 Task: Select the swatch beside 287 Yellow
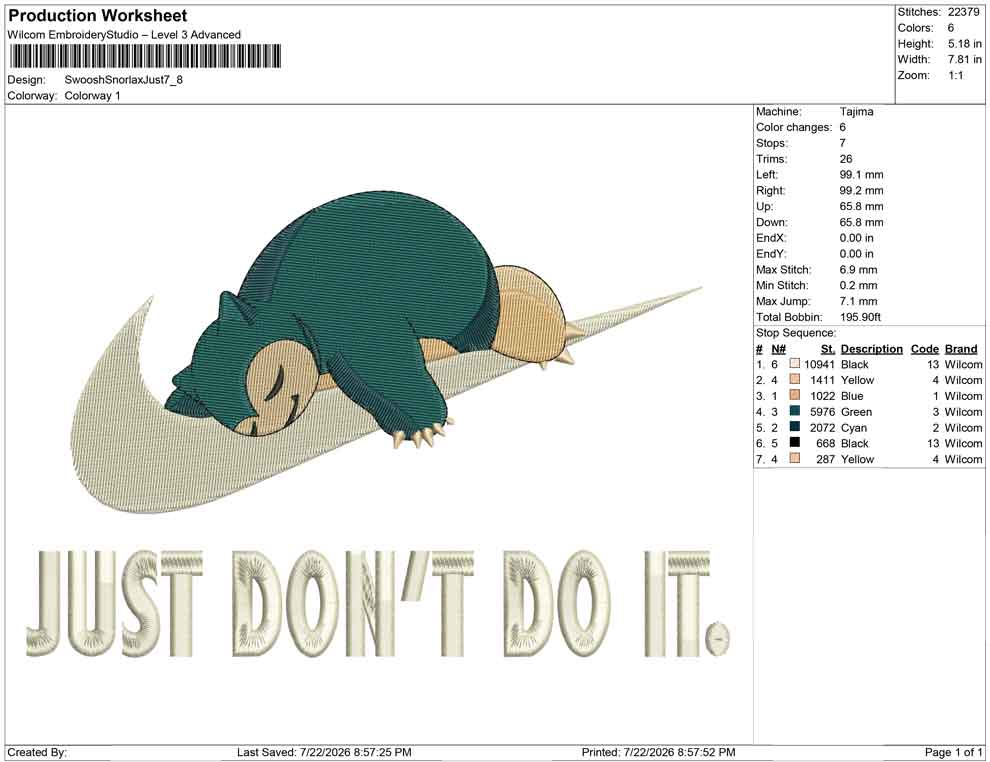click(795, 458)
